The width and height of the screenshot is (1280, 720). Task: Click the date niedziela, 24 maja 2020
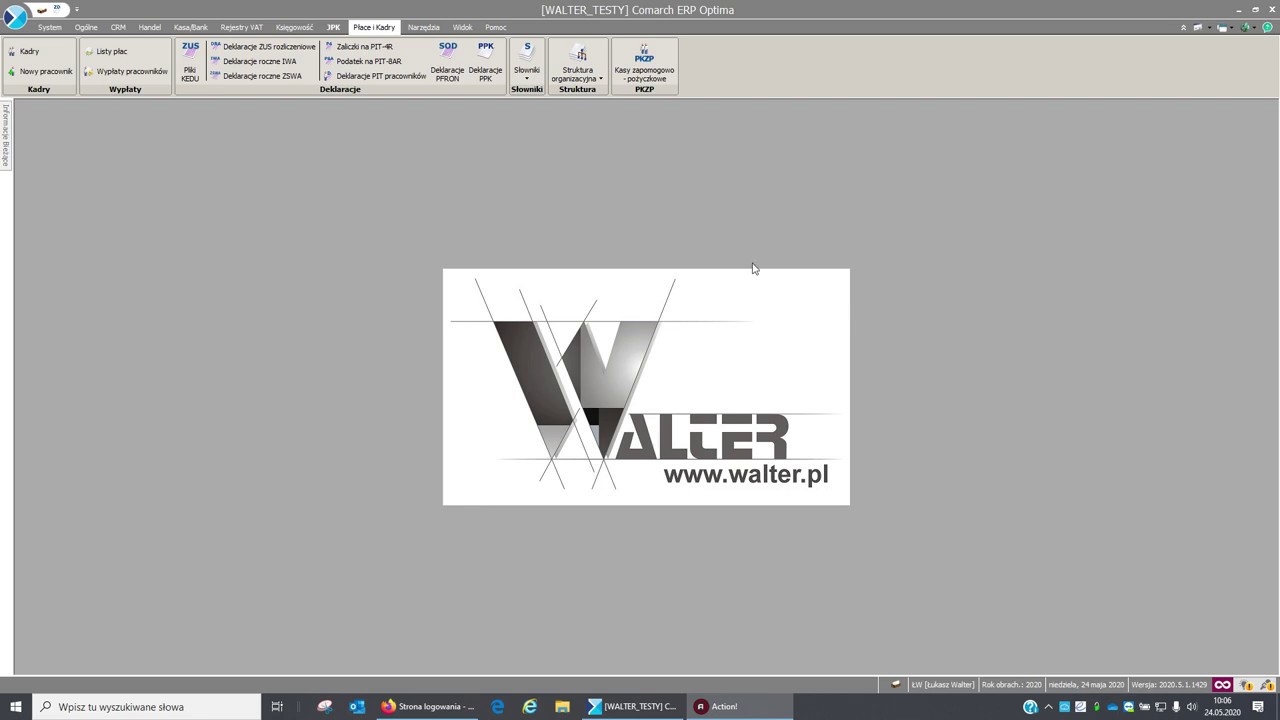[x=1086, y=685]
